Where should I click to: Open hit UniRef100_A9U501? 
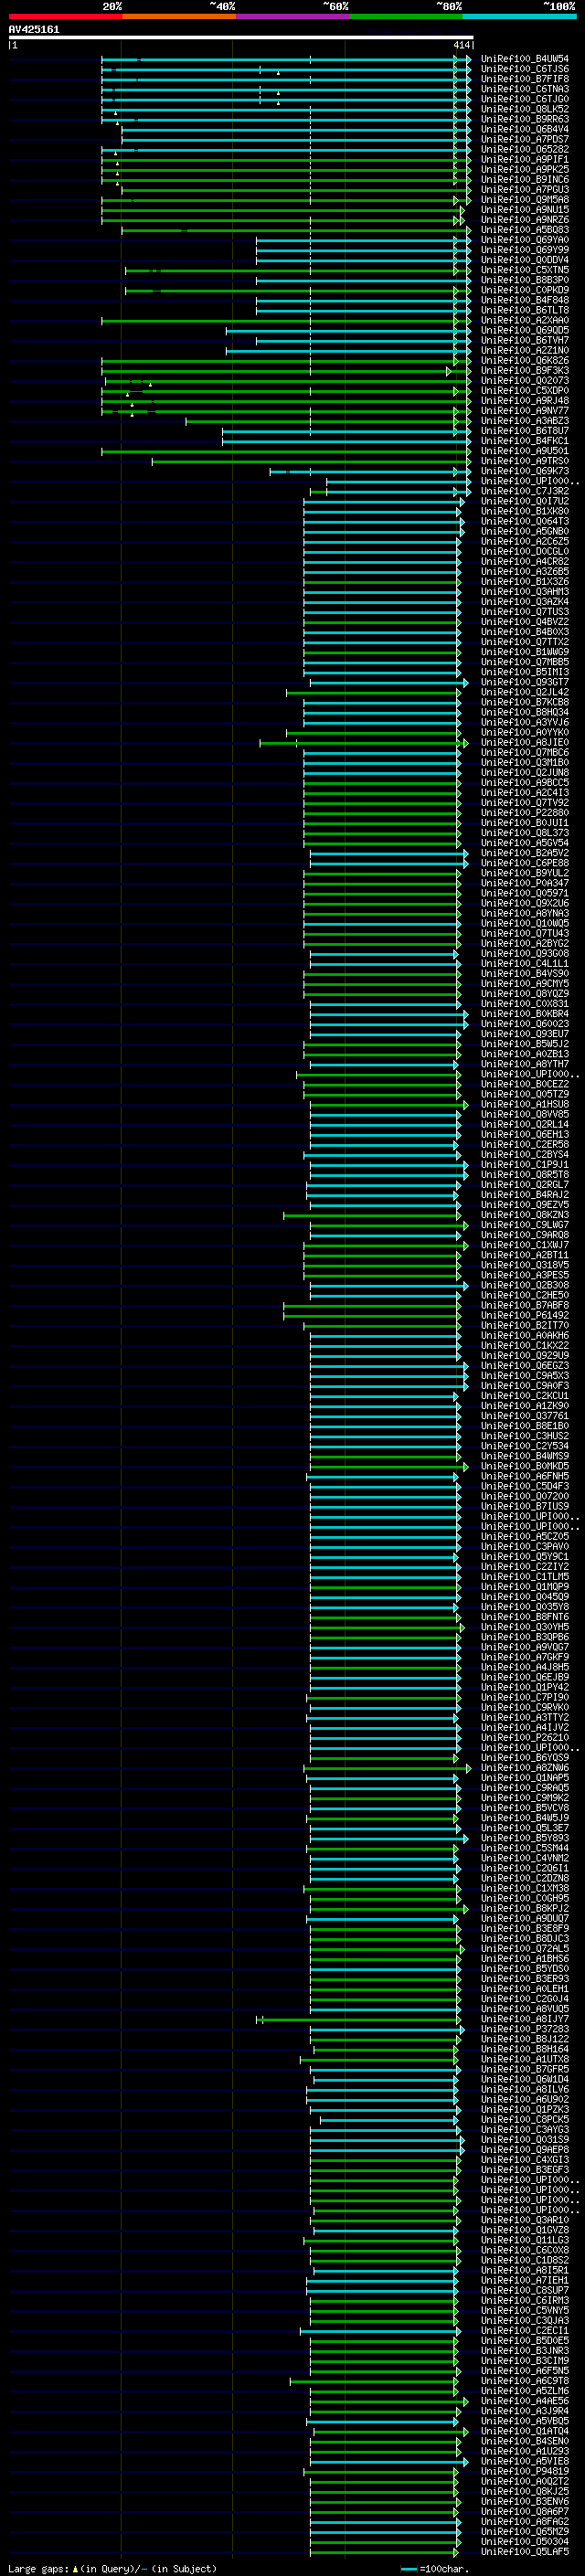click(x=525, y=451)
